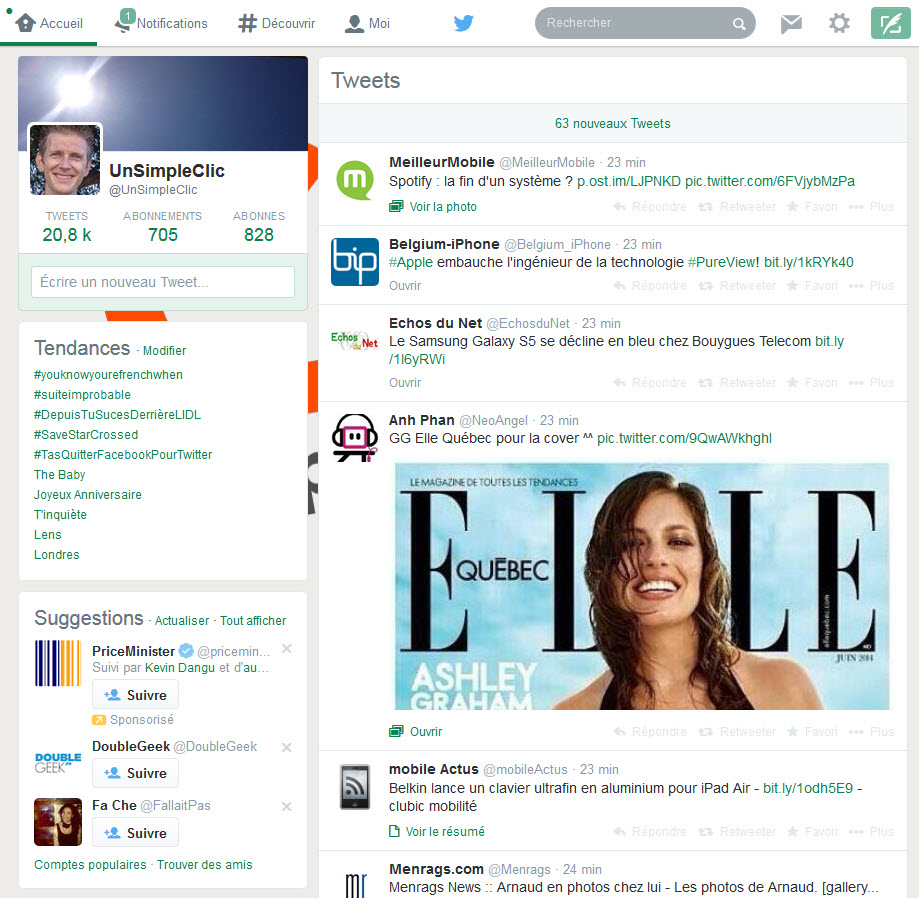The width and height of the screenshot is (919, 898).
Task: Reply to Echos du Net tweet
Action: [650, 382]
